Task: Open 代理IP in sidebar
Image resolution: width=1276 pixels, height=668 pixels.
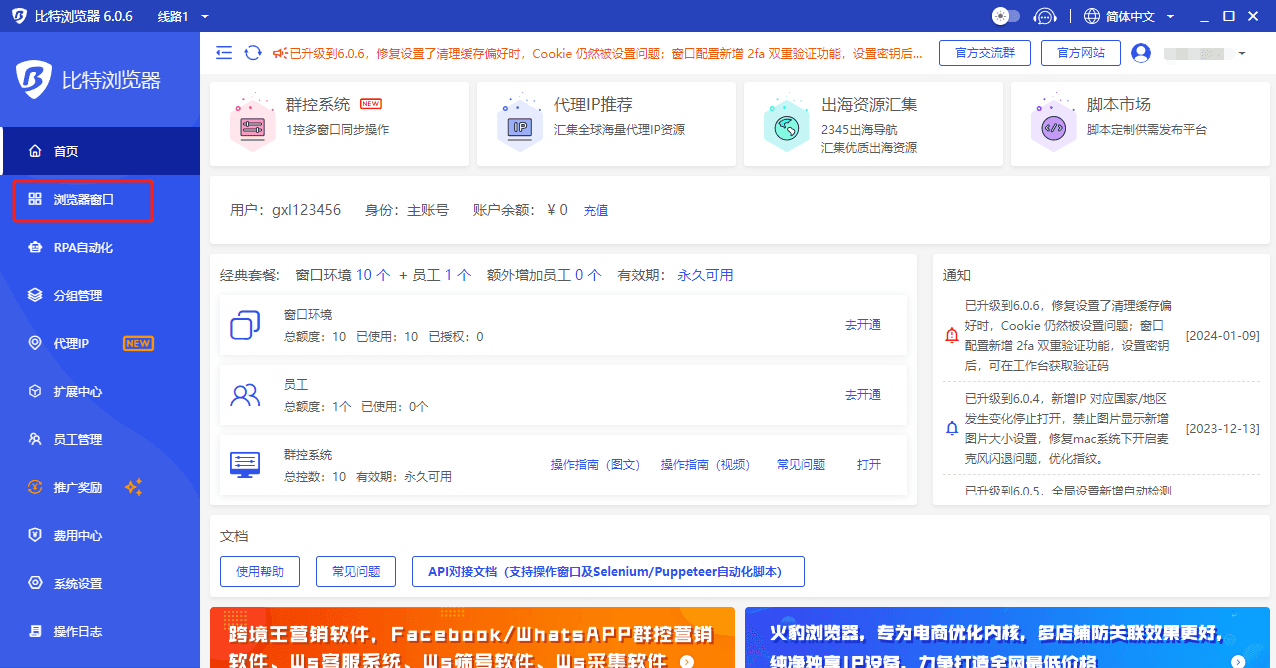Action: click(100, 343)
